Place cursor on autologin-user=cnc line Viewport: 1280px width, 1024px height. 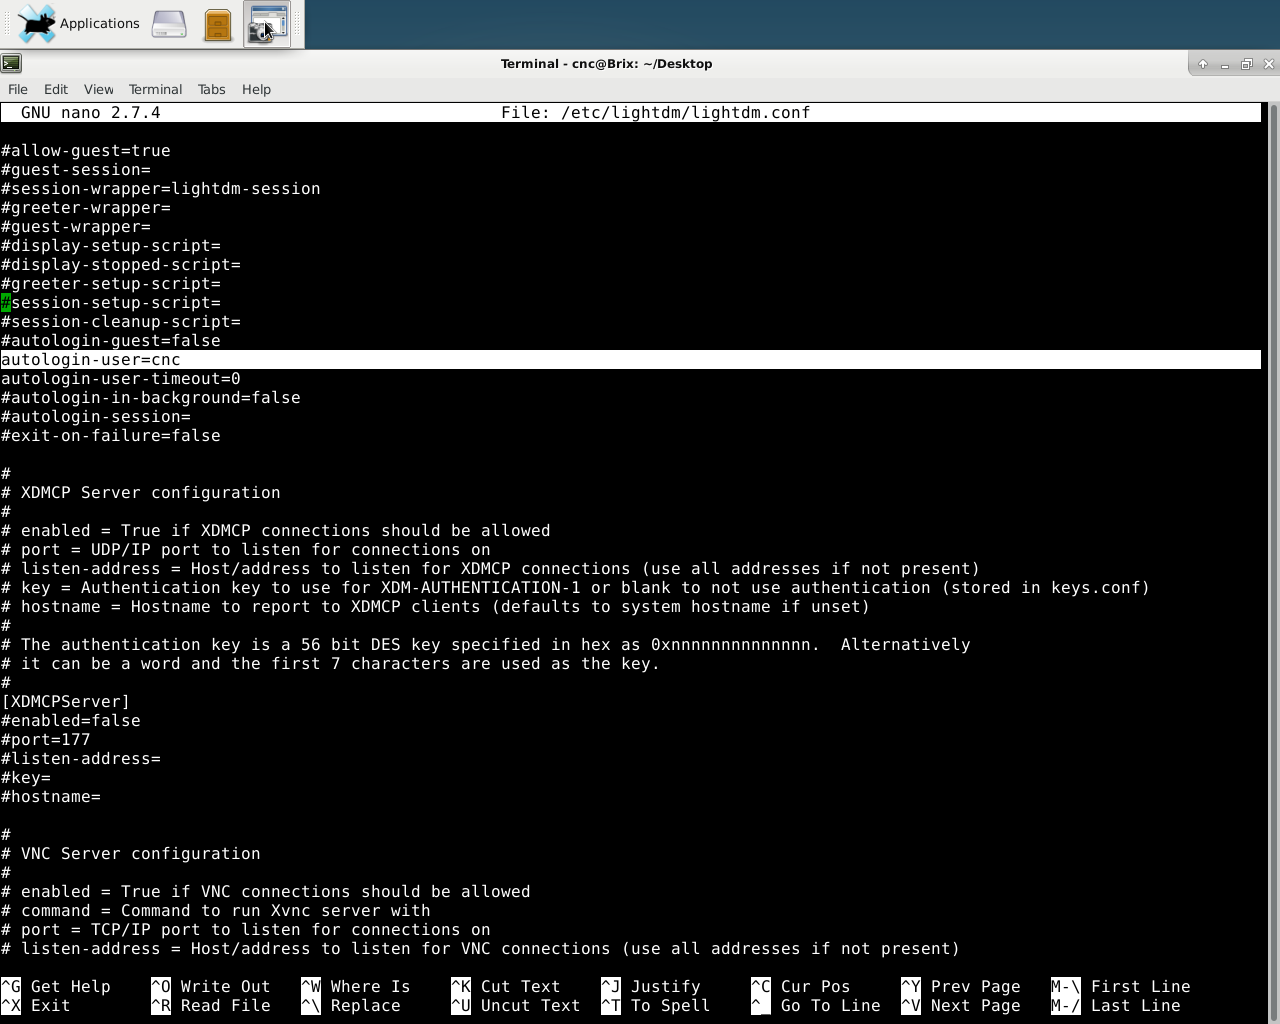tap(630, 360)
